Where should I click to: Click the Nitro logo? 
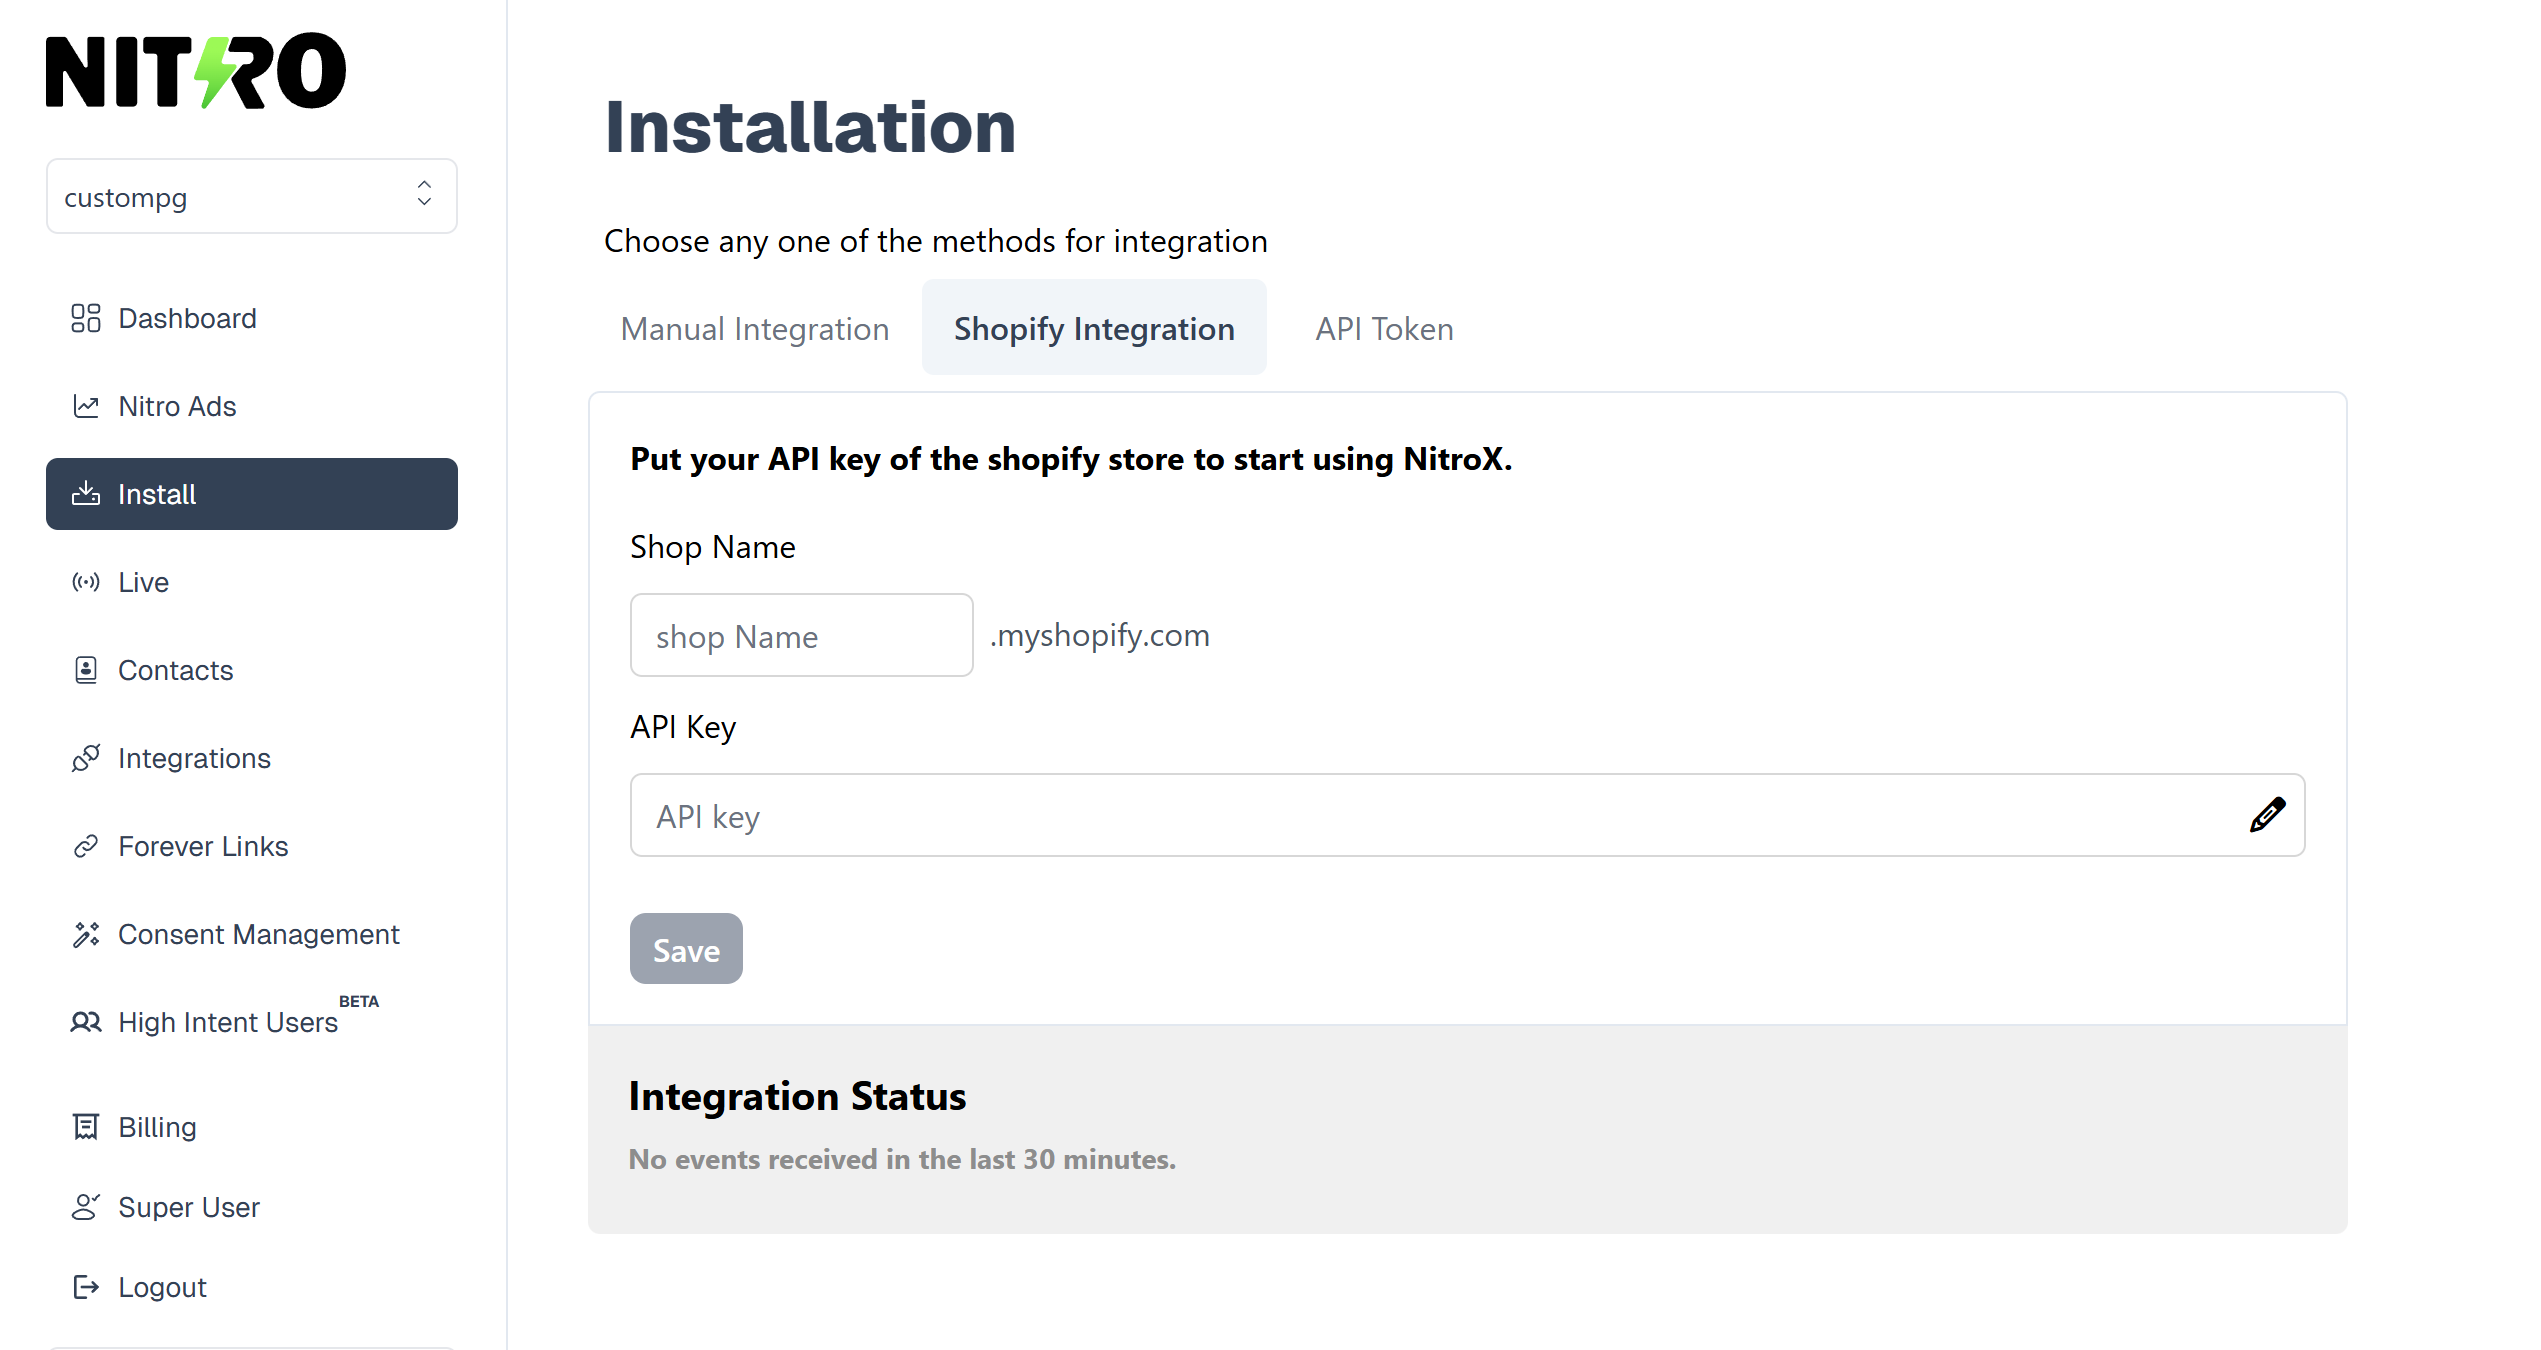196,71
